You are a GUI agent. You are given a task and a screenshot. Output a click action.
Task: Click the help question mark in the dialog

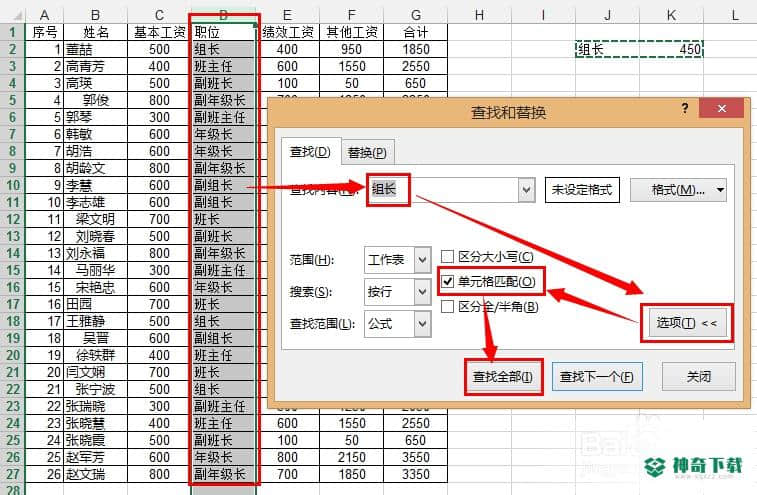685,108
